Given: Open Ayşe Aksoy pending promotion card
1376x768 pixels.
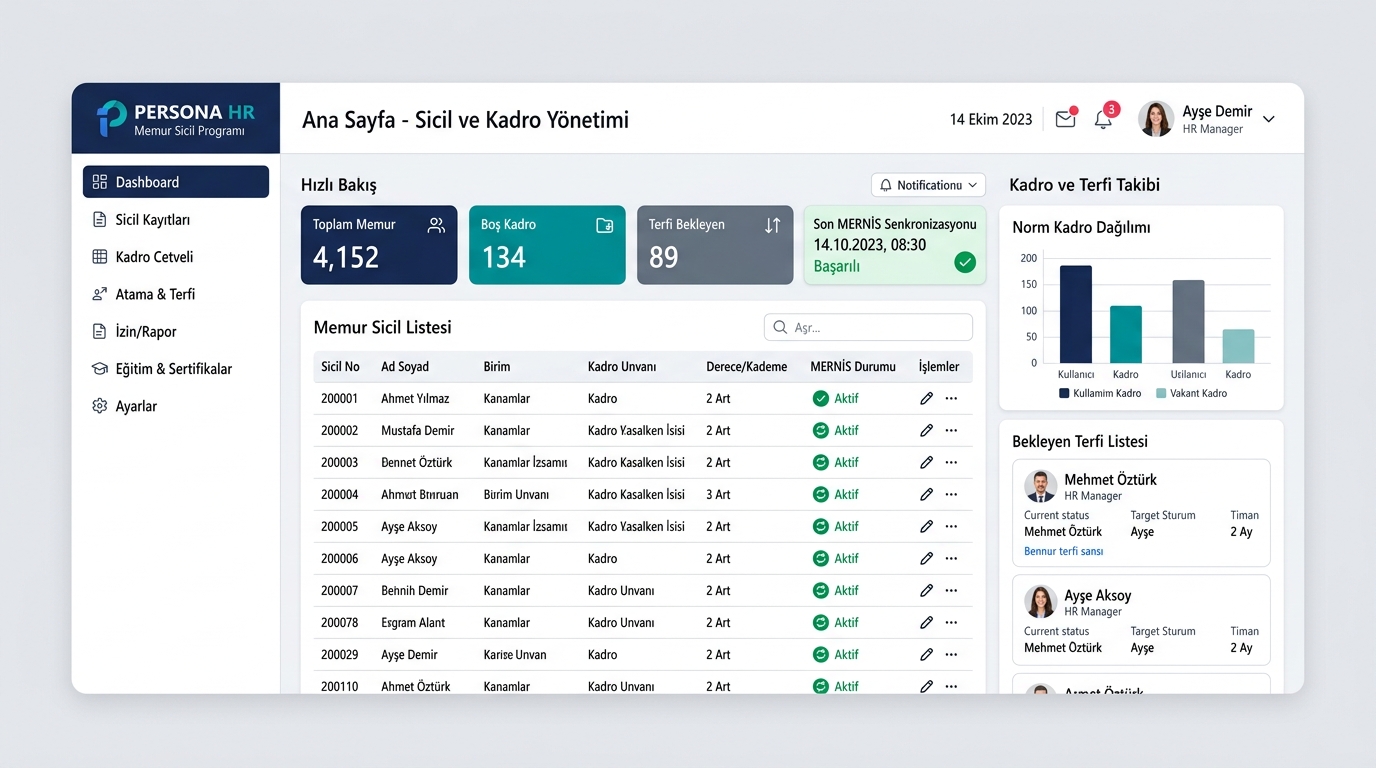Looking at the screenshot, I should tap(1141, 620).
